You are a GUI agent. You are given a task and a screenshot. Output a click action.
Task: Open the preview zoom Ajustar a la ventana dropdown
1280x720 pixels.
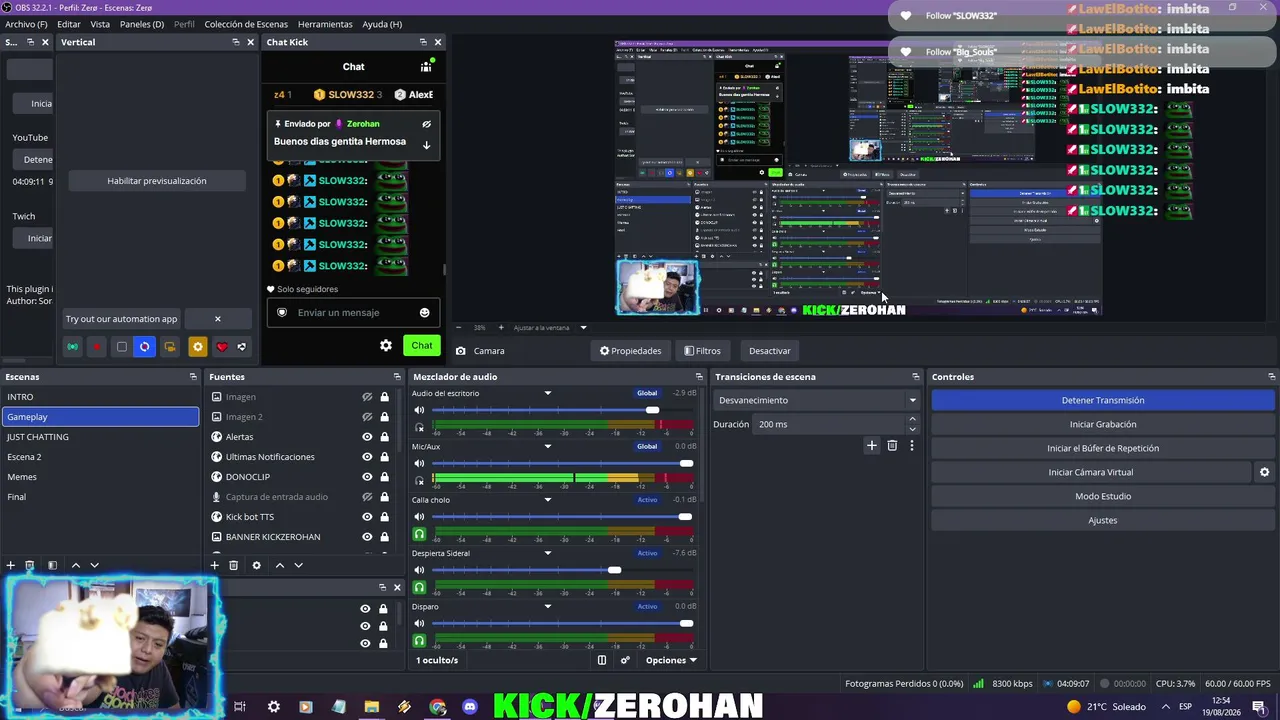tap(550, 327)
